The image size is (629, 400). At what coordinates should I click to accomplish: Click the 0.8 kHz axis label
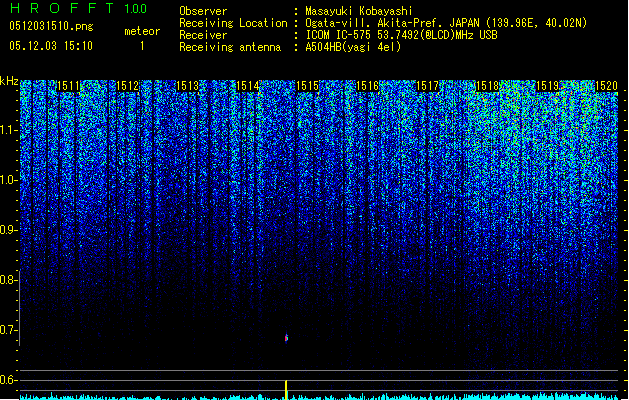tap(8, 280)
